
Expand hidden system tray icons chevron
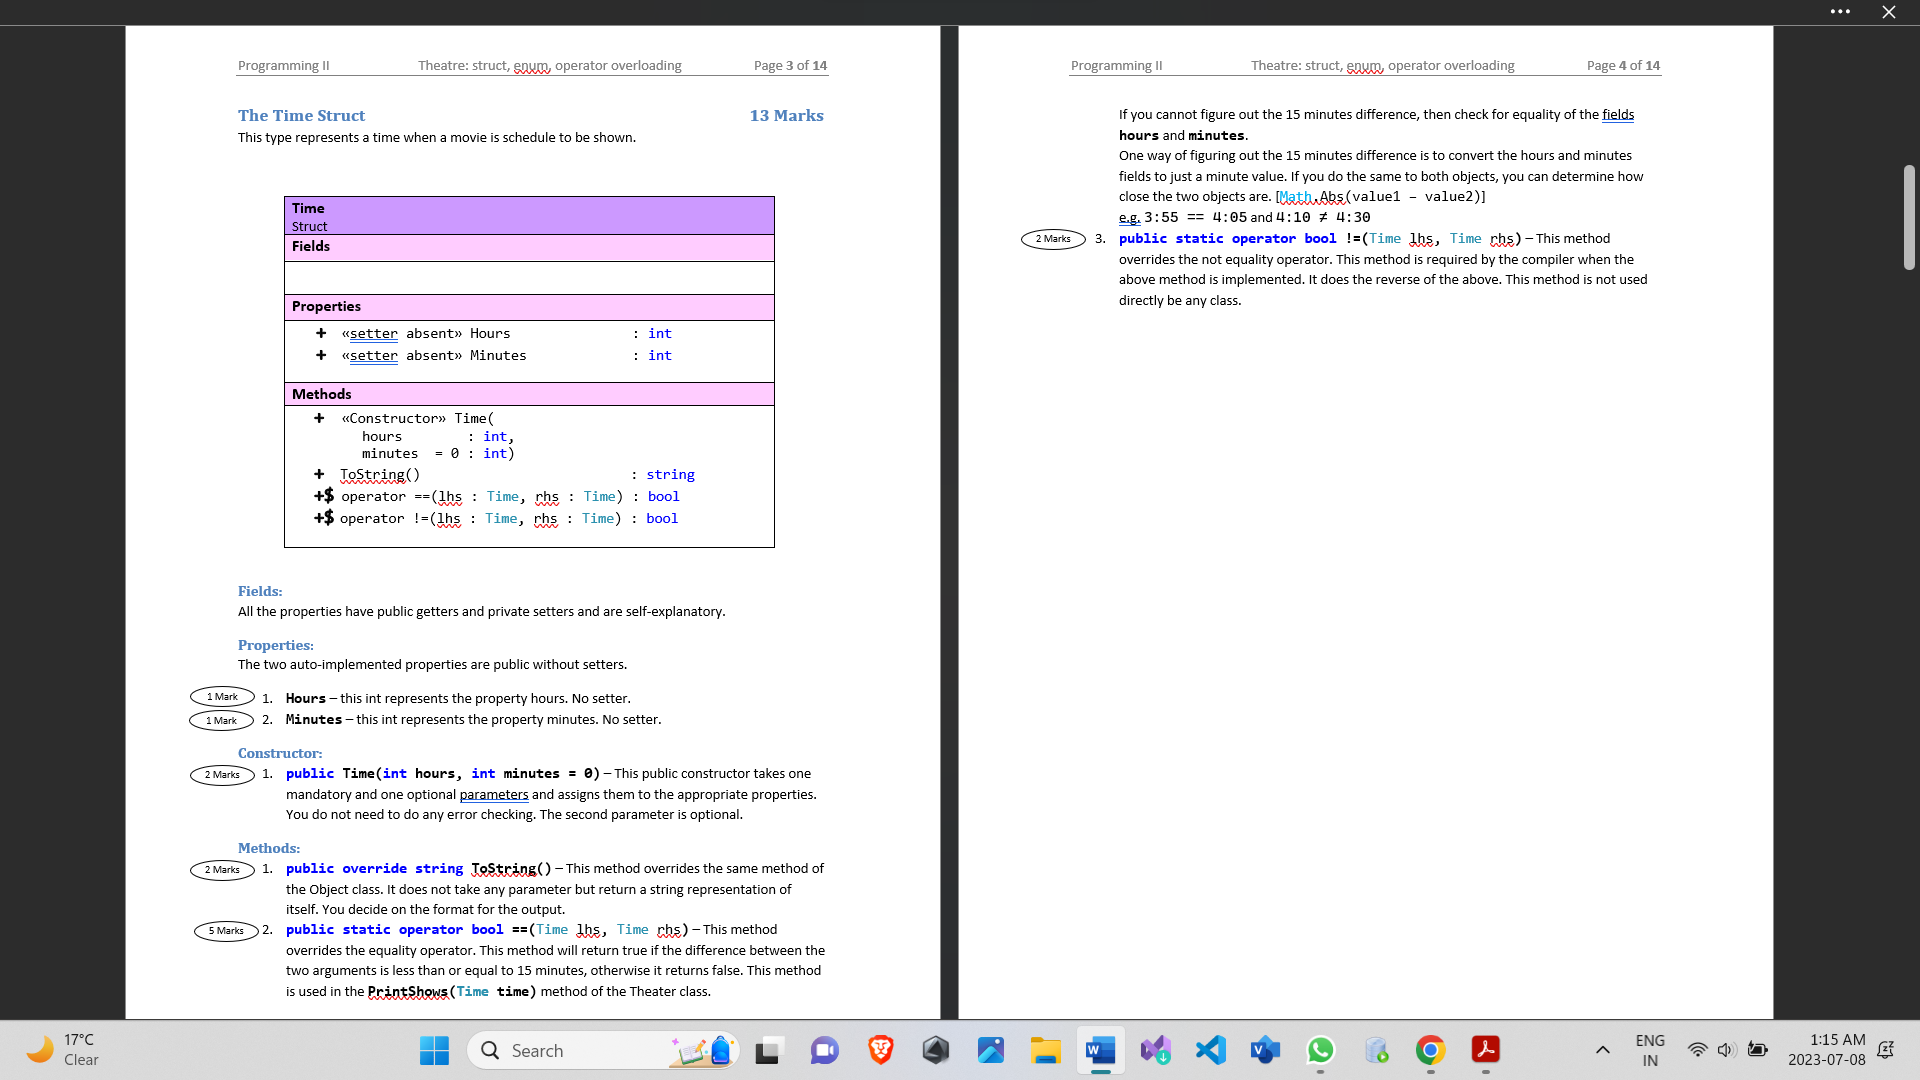pos(1602,1050)
